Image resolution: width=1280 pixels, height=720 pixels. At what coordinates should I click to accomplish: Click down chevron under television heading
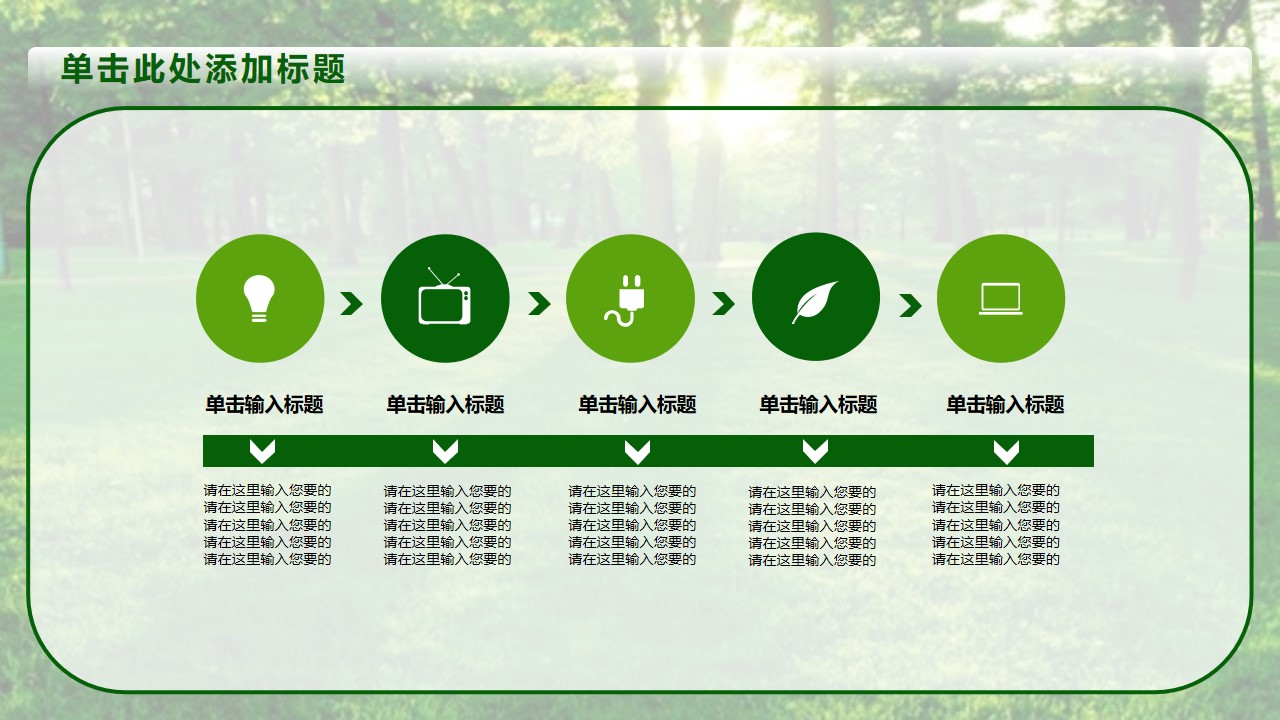[445, 451]
